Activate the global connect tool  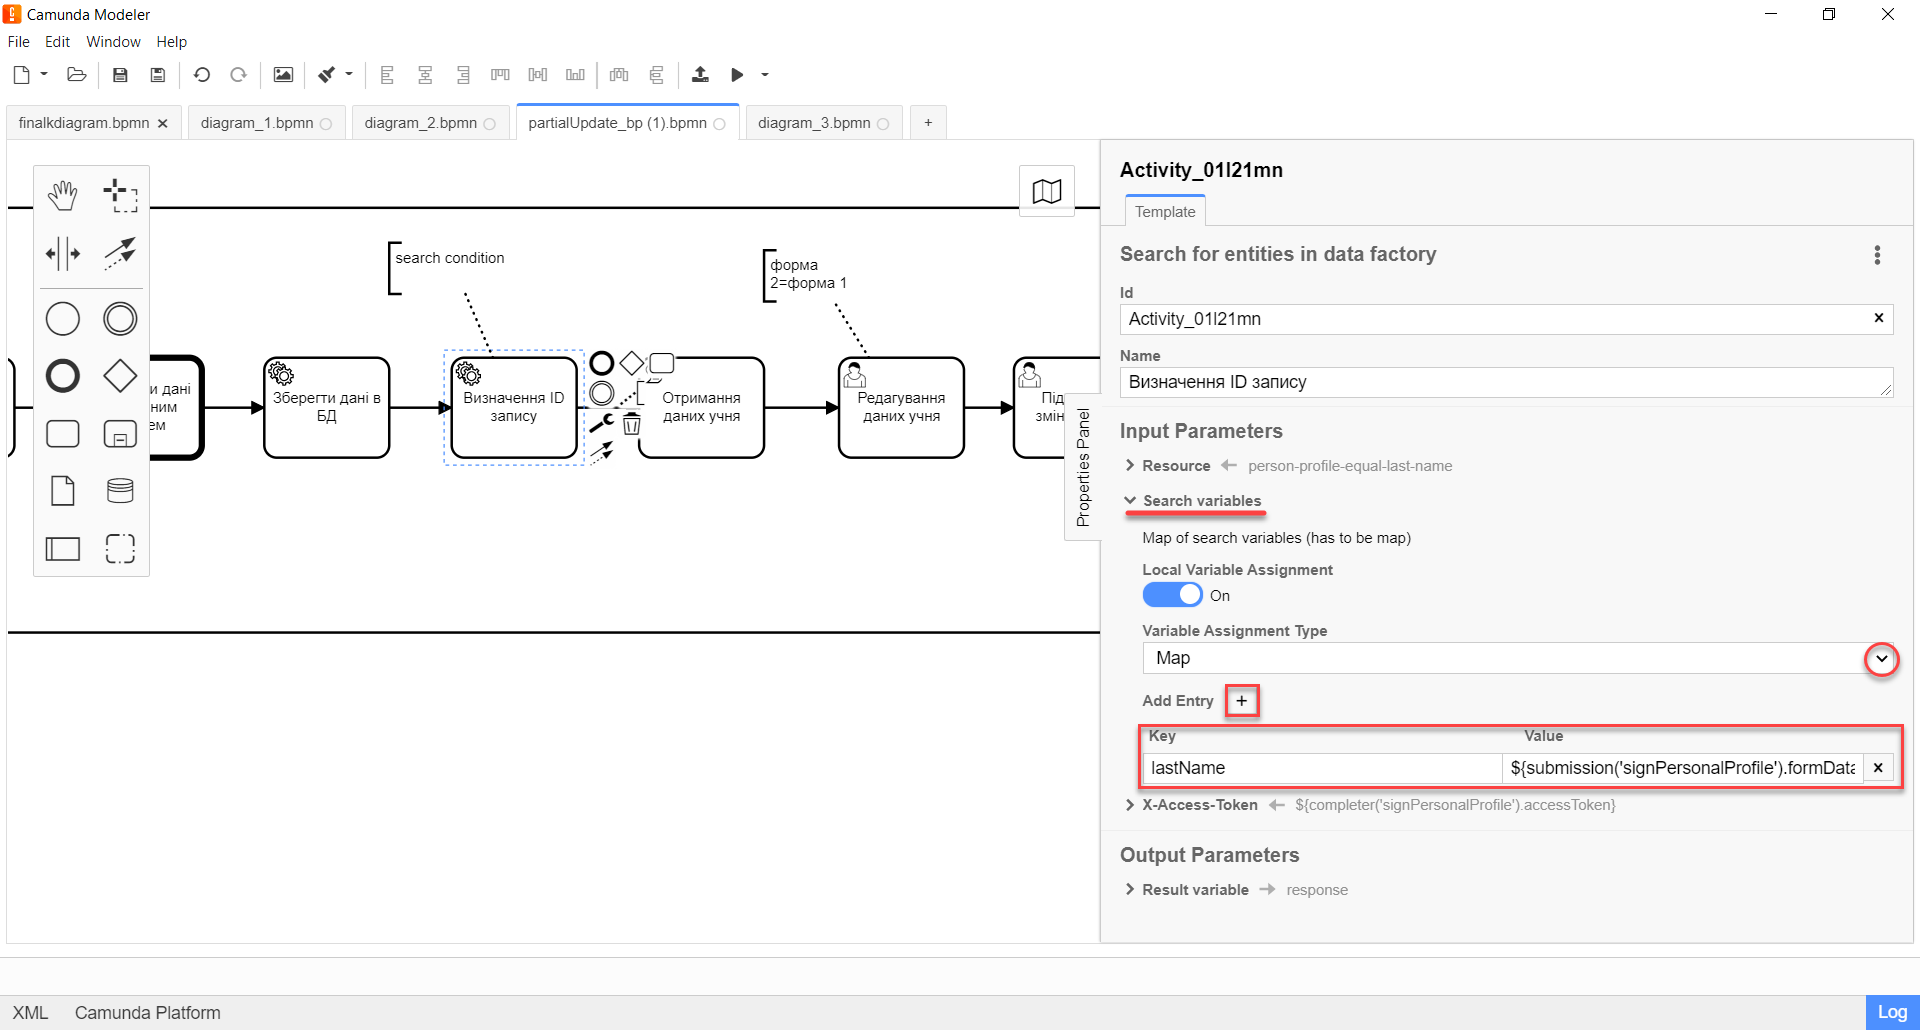pos(120,253)
